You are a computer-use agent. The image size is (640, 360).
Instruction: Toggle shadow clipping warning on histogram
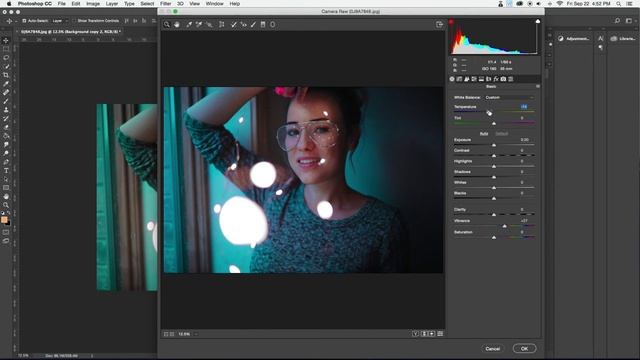tap(451, 21)
